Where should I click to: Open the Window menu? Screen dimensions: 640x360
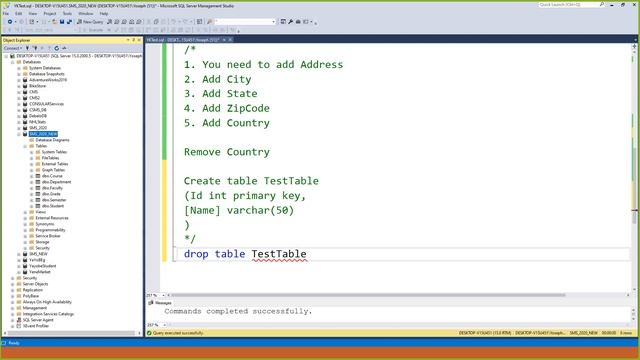pos(86,13)
